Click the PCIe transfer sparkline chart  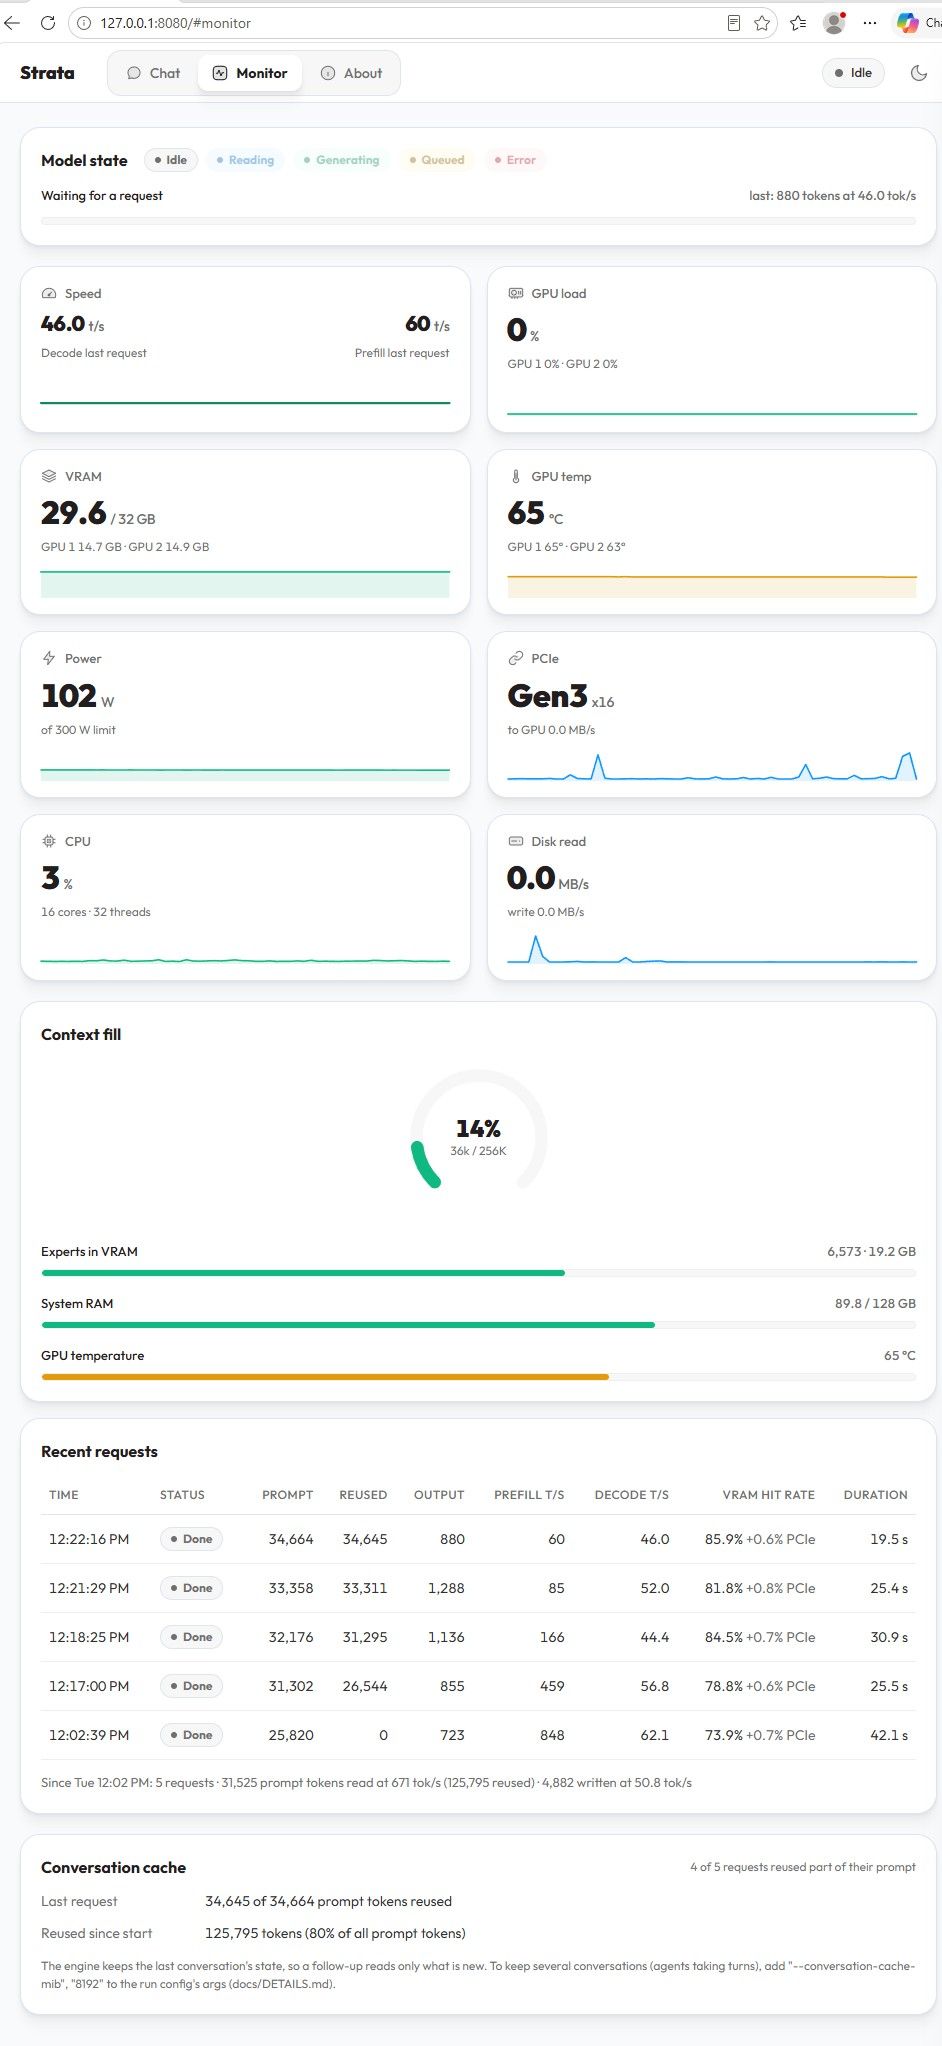coord(712,765)
